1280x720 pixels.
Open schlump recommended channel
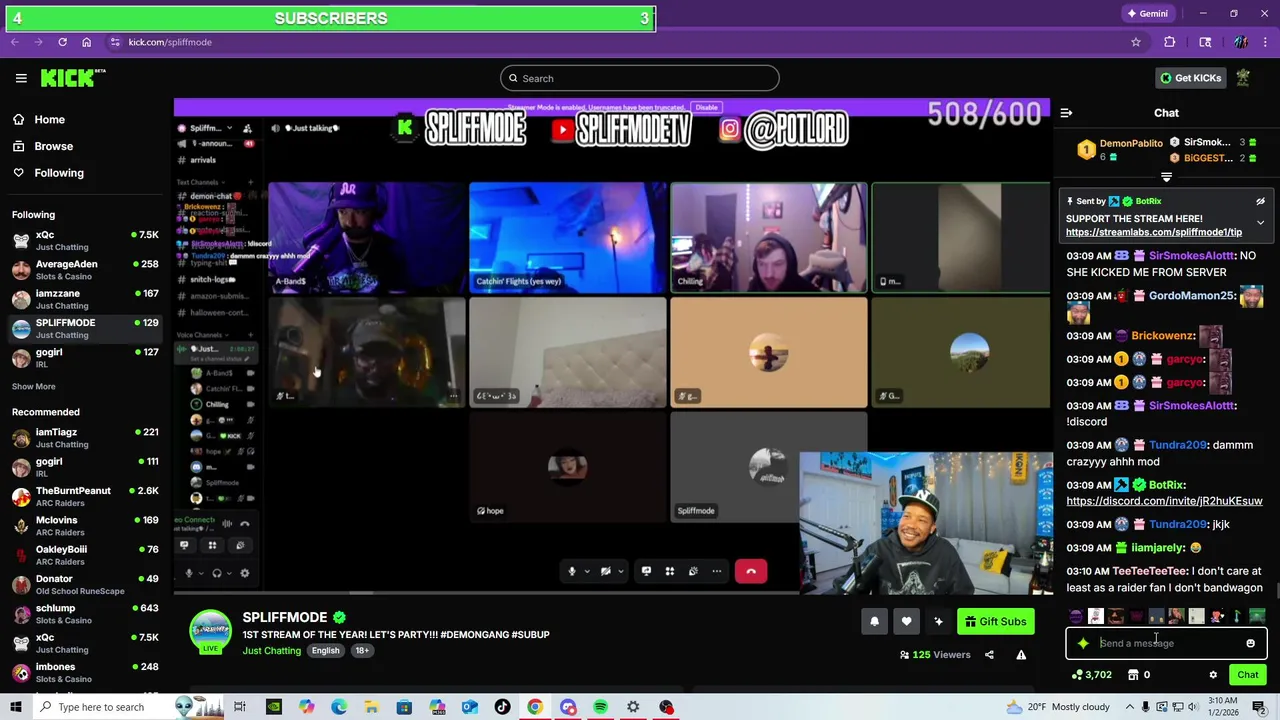(x=85, y=613)
